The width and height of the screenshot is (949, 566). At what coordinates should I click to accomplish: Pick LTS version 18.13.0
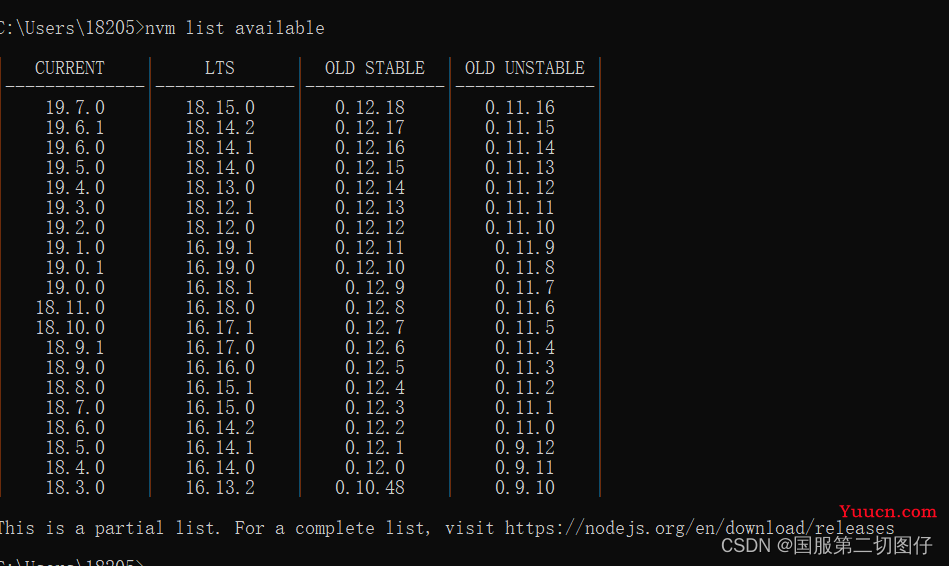coord(220,188)
